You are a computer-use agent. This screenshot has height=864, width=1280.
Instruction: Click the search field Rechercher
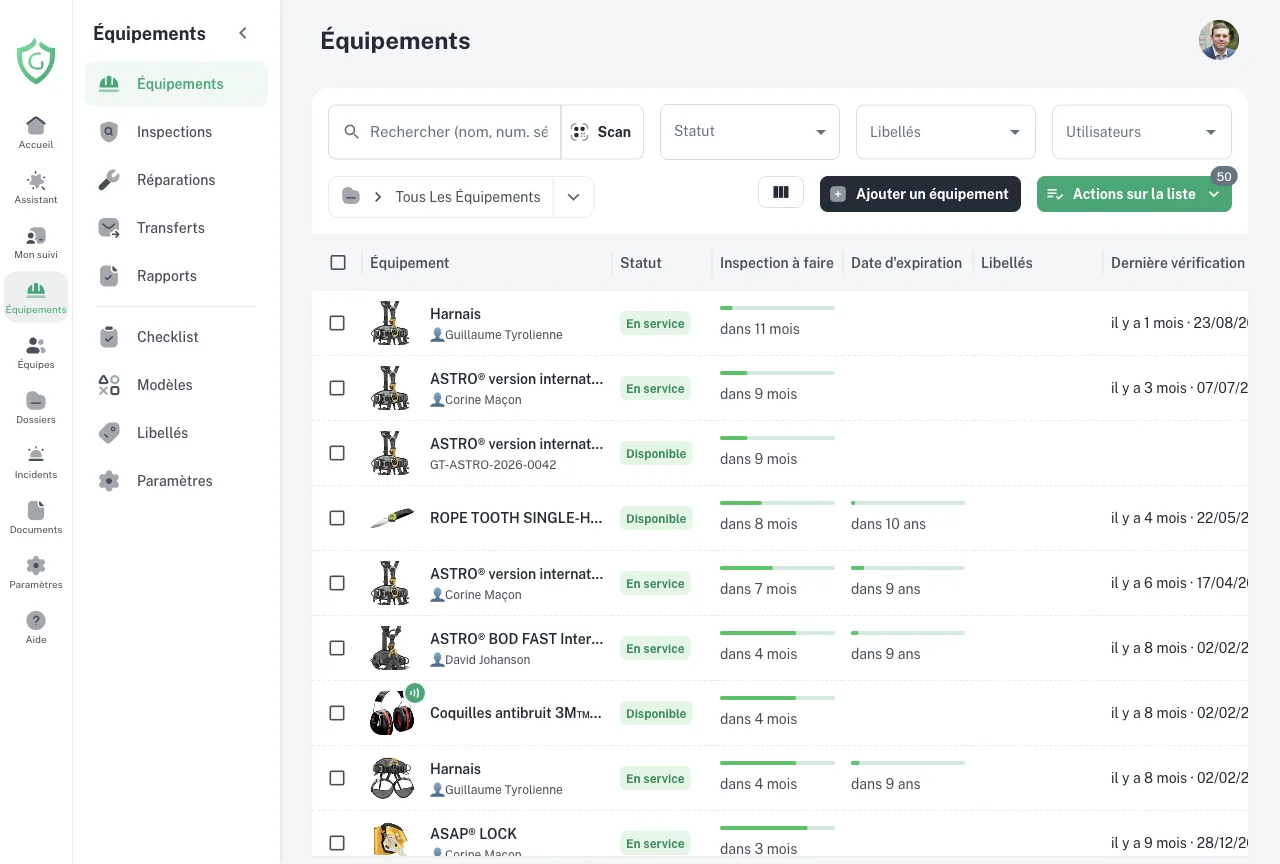[x=445, y=132]
